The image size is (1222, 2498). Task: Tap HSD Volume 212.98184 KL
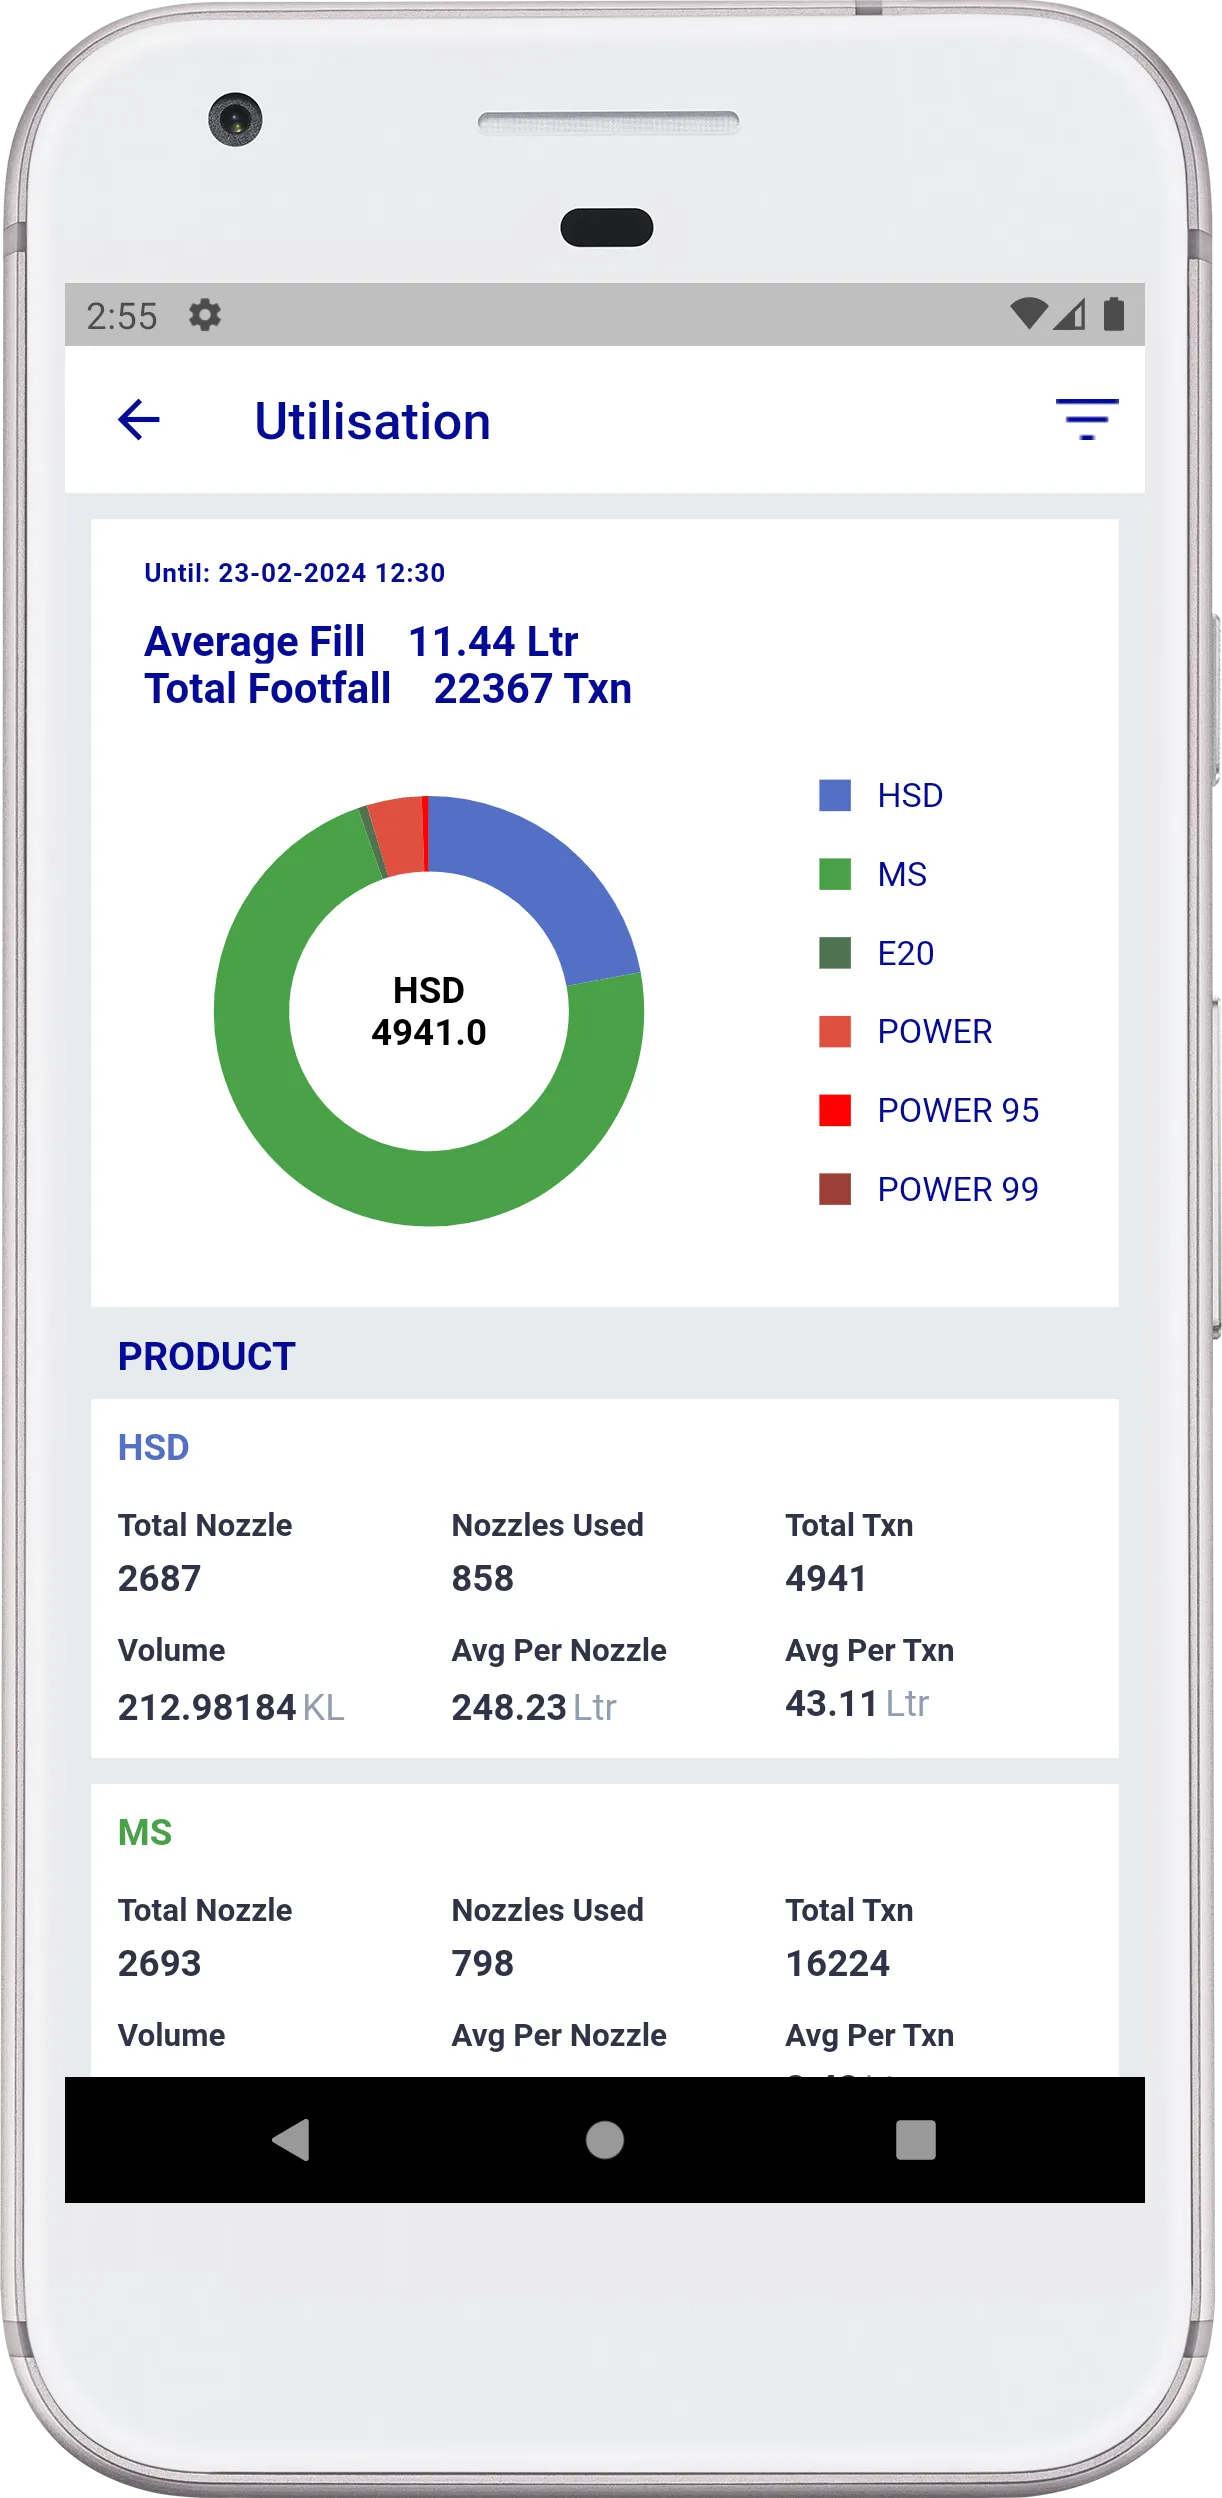coord(231,1707)
